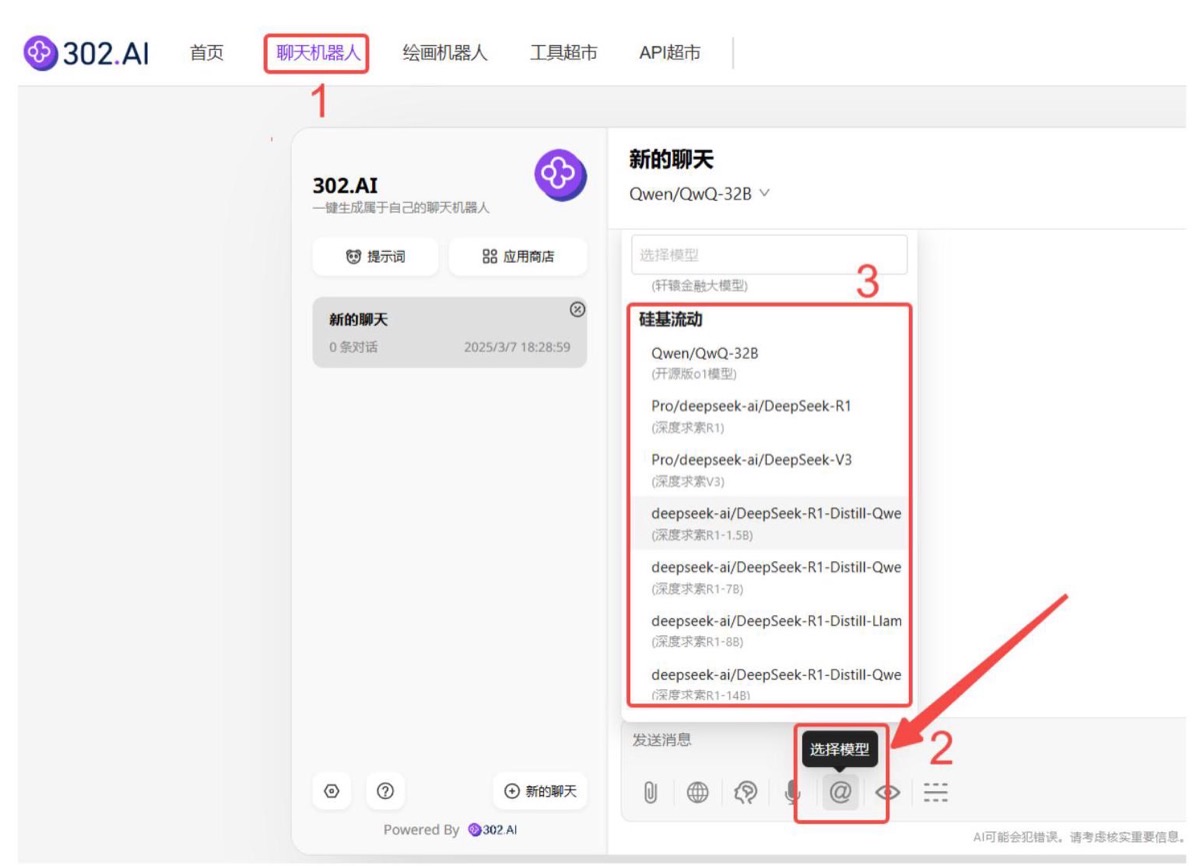Delete the 新的聊天 conversation with X icon
Viewport: 1200px width, 866px height.
click(x=577, y=309)
